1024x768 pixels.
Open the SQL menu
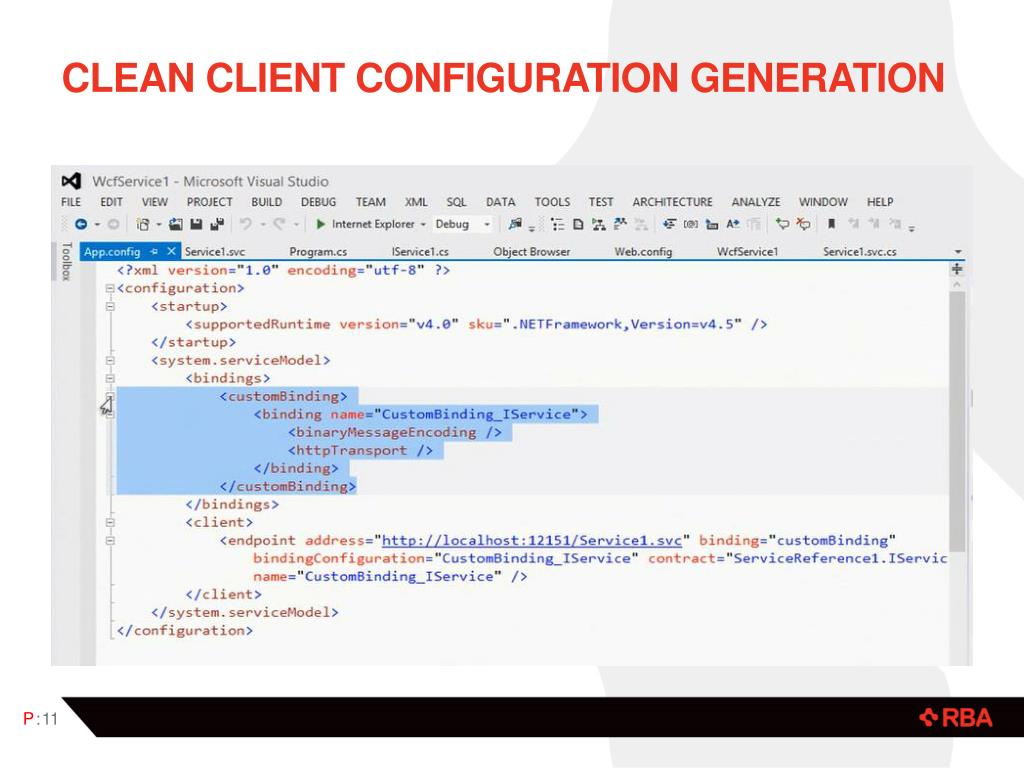[x=456, y=202]
